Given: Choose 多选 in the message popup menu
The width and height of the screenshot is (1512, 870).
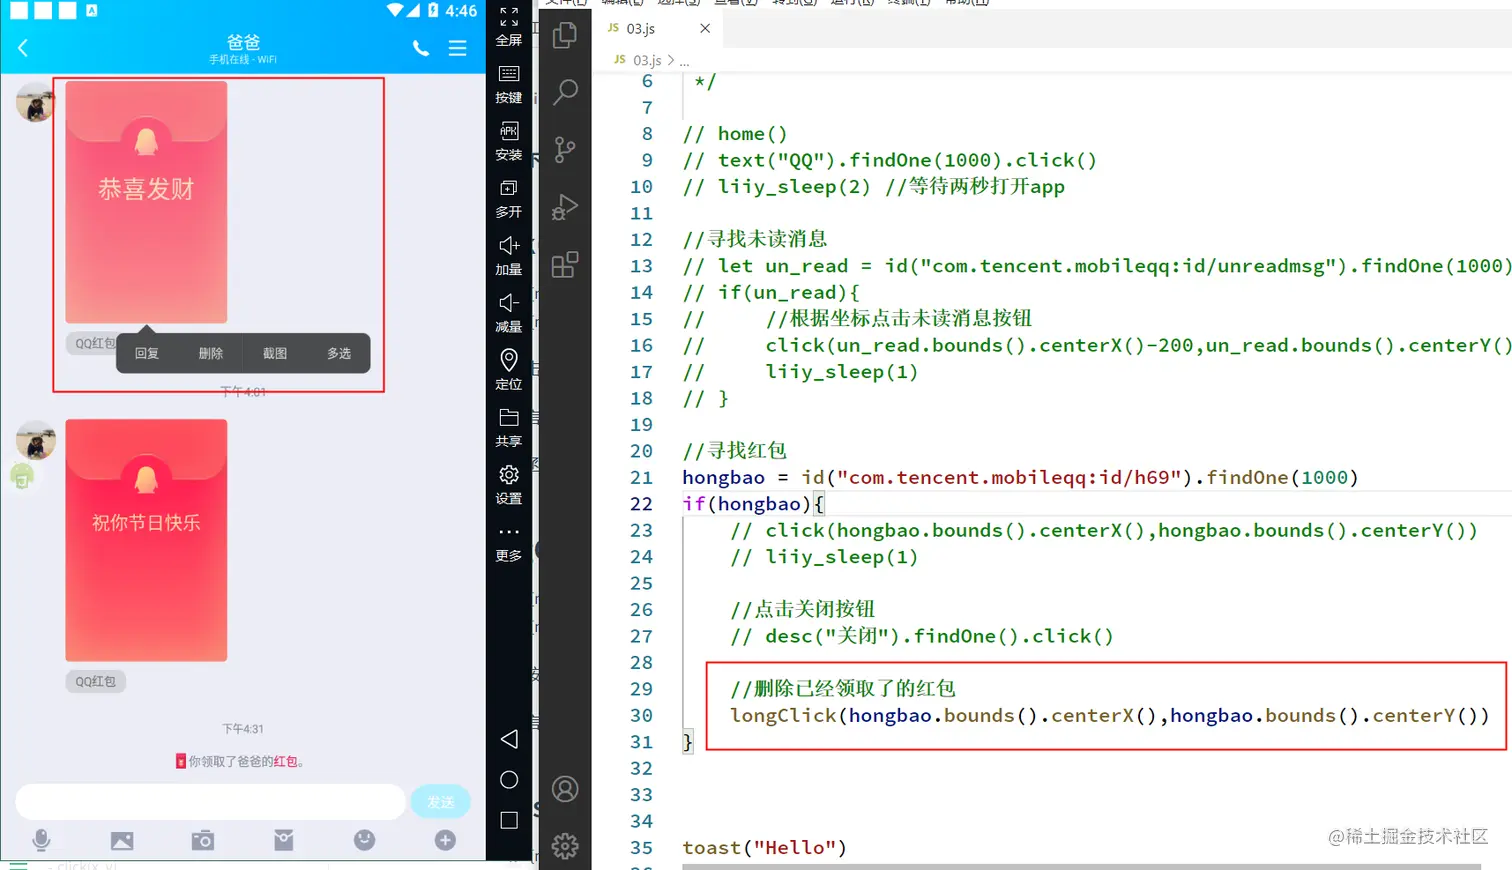Looking at the screenshot, I should [339, 353].
